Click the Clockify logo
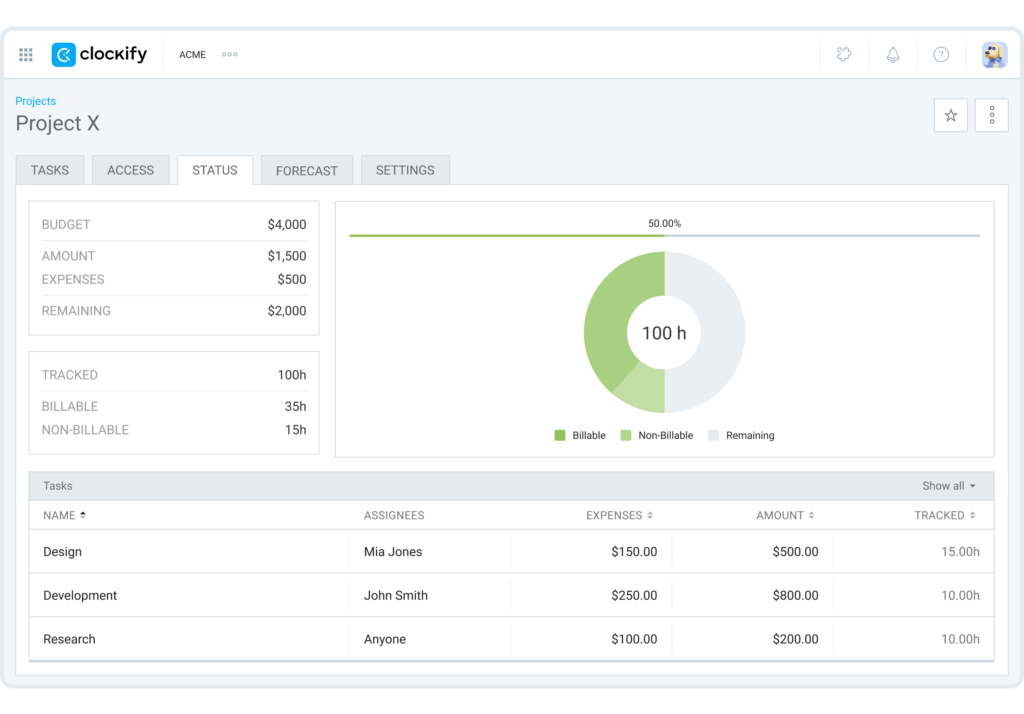 (99, 54)
